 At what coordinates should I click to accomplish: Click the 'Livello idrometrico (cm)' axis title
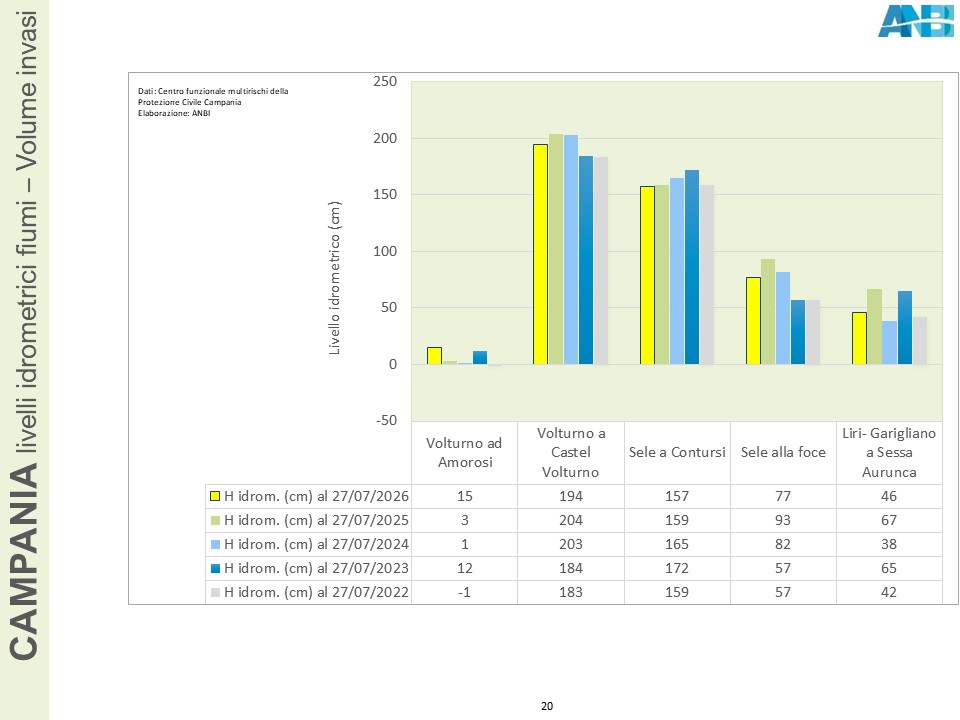pyautogui.click(x=334, y=278)
